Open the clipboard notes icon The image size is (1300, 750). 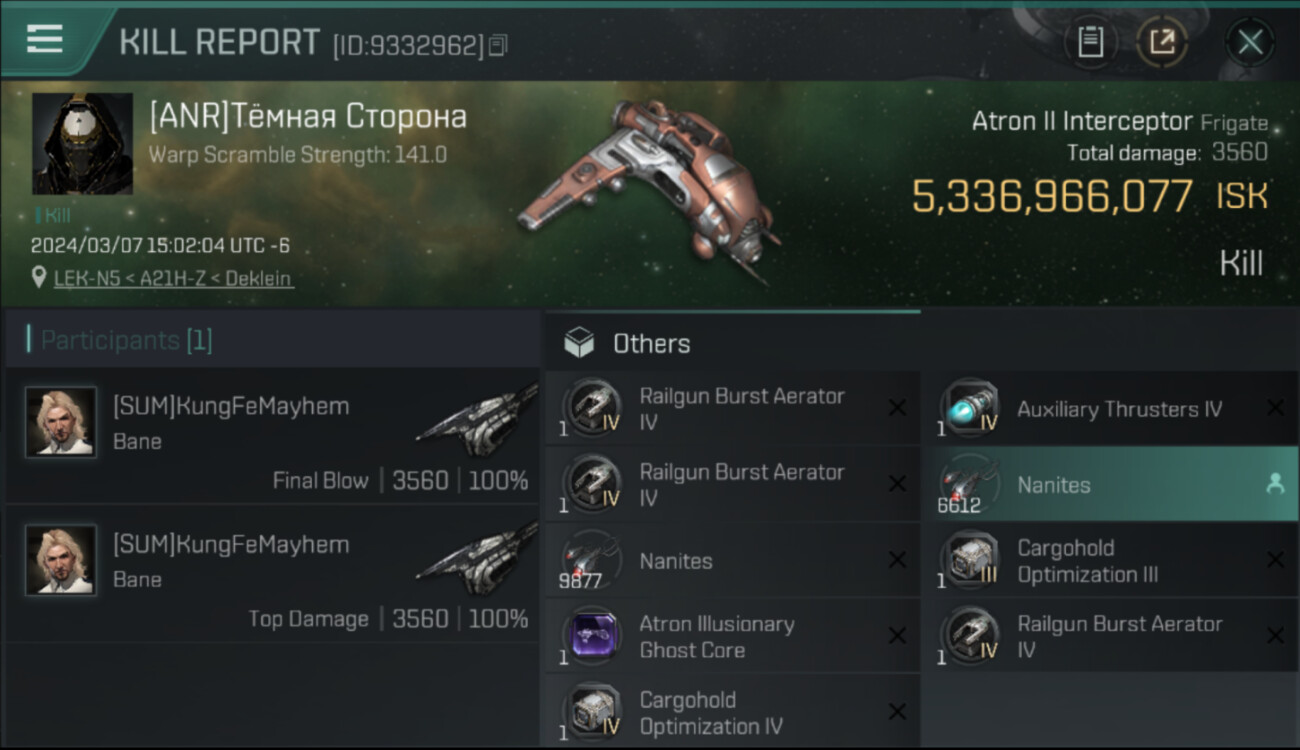[1090, 42]
